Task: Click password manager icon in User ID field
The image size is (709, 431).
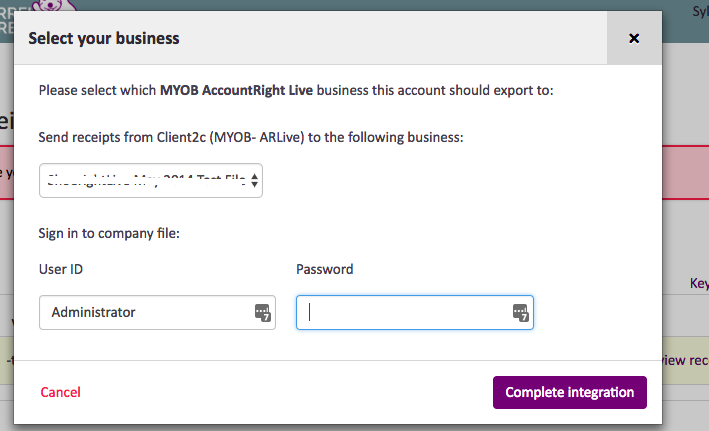Action: click(x=263, y=313)
